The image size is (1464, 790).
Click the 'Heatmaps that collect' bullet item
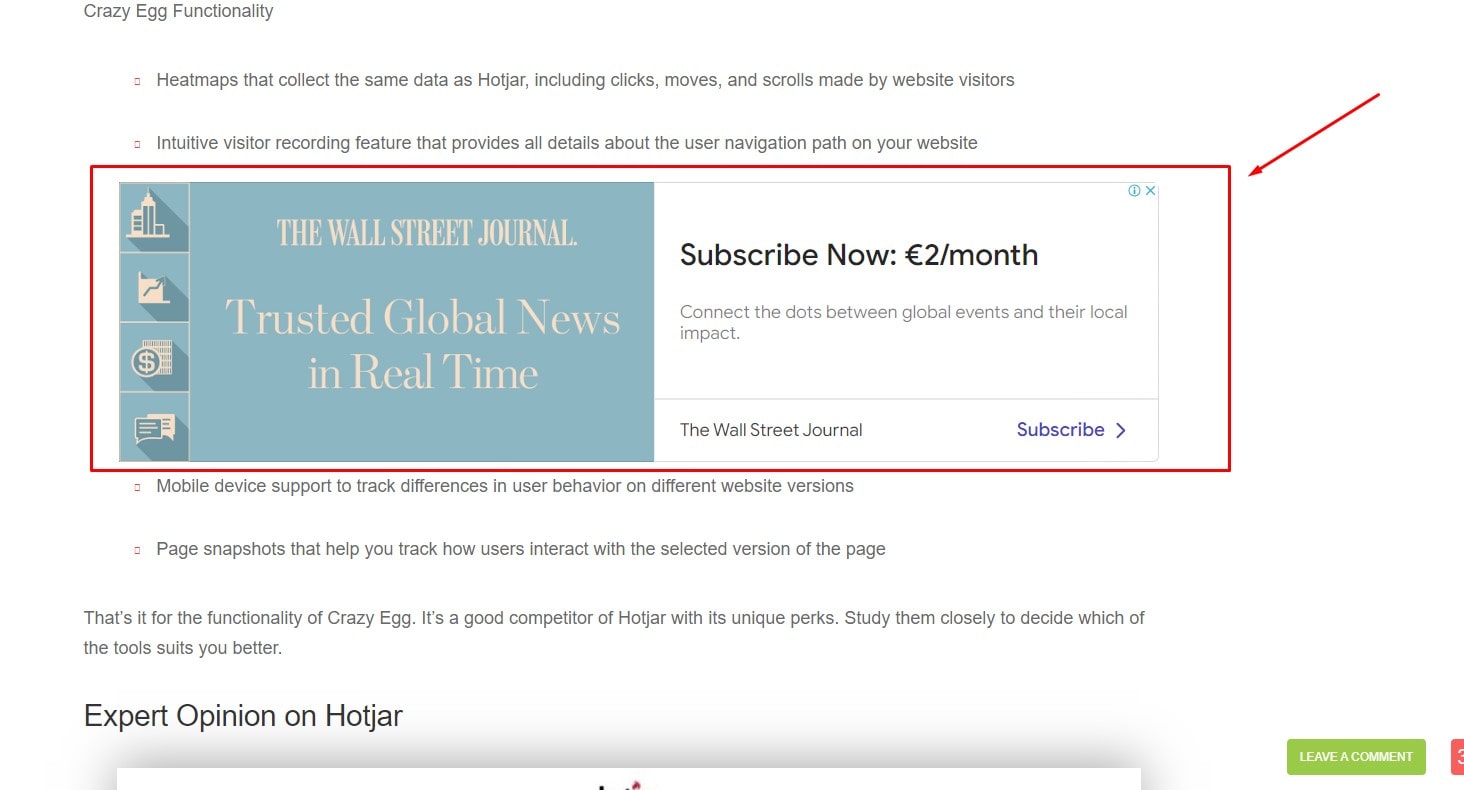(585, 80)
